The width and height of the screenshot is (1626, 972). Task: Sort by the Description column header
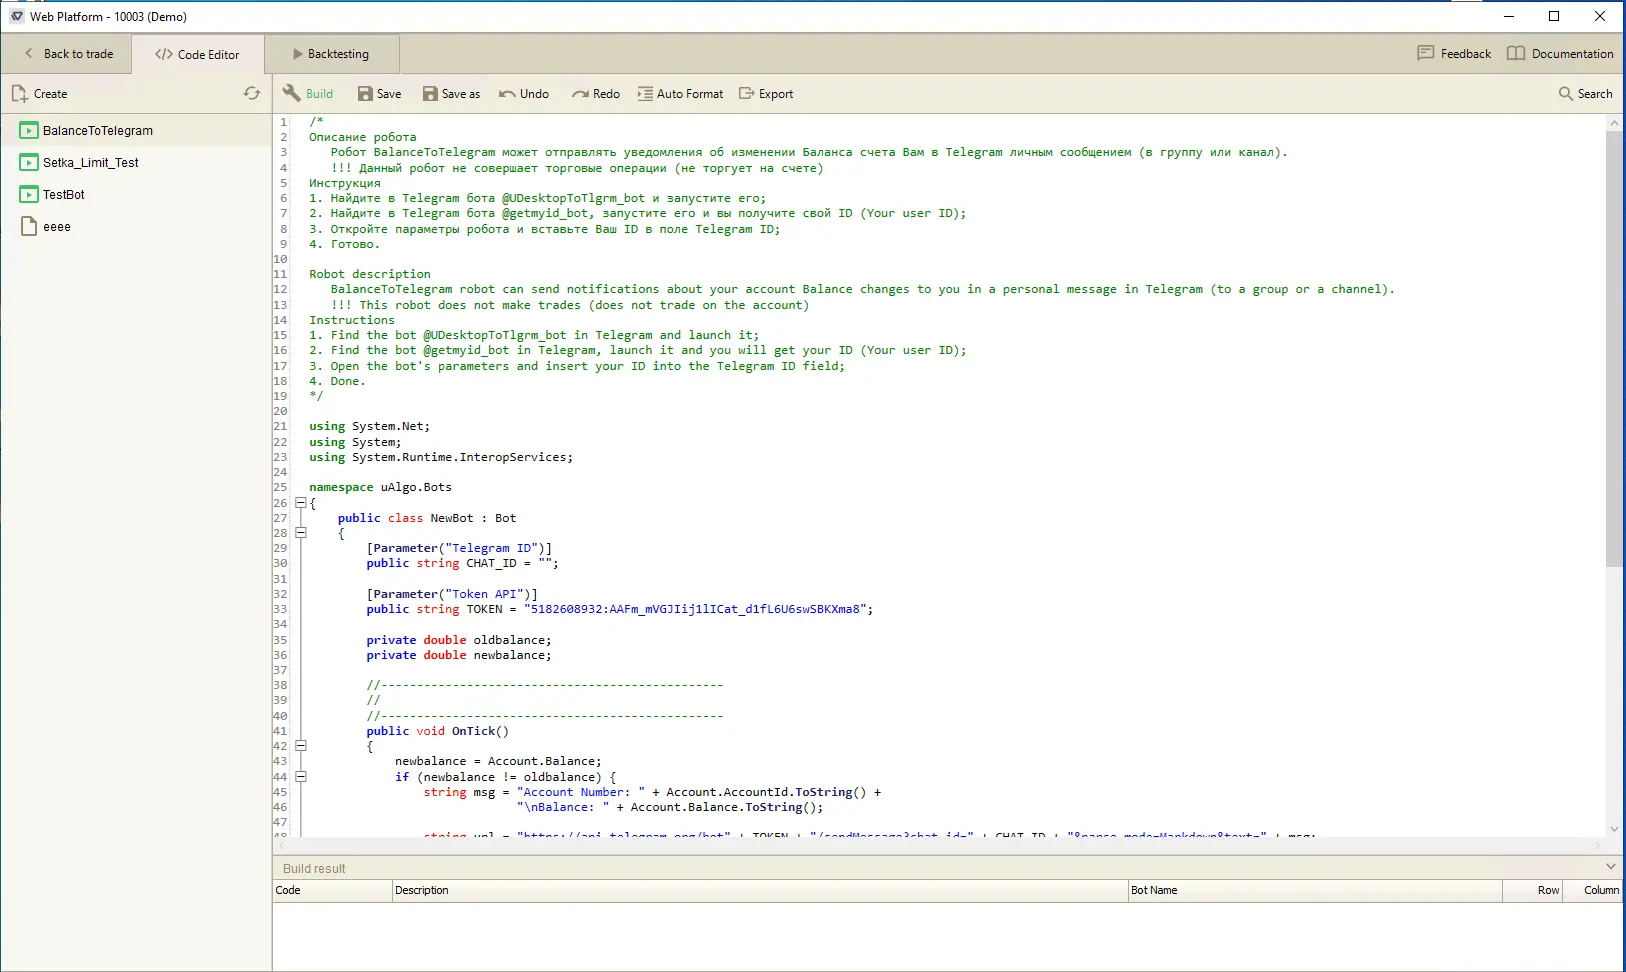click(x=760, y=890)
